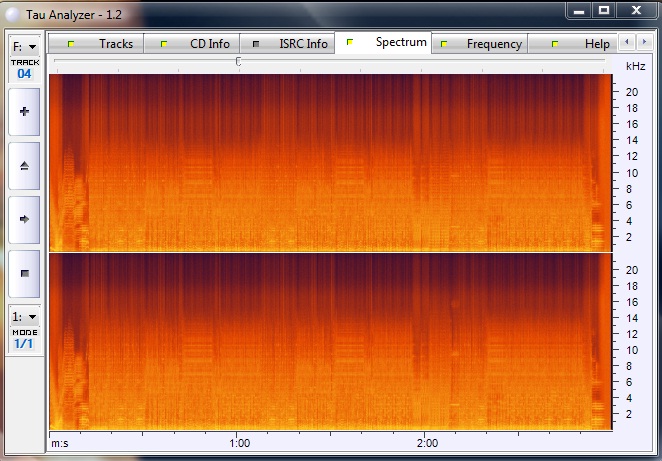662x461 pixels.
Task: Open the F: drive dropdown
Action: tap(24, 47)
